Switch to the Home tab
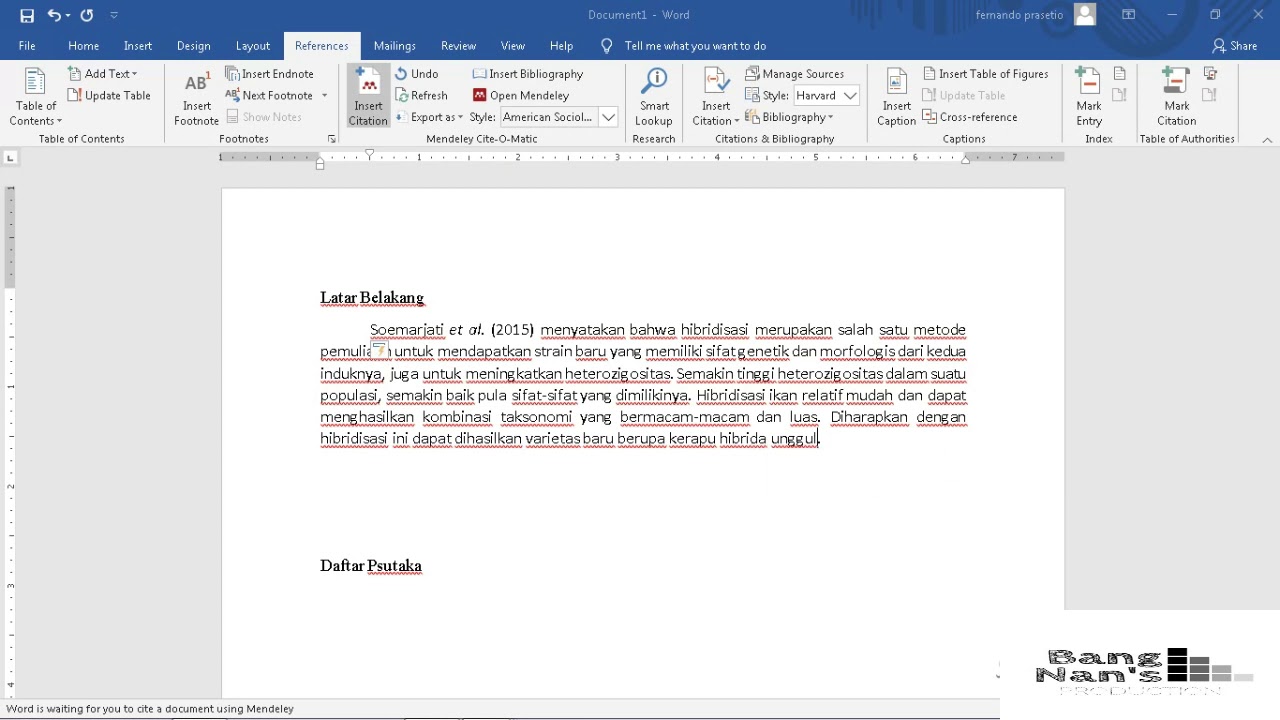The image size is (1280, 720). 84,46
